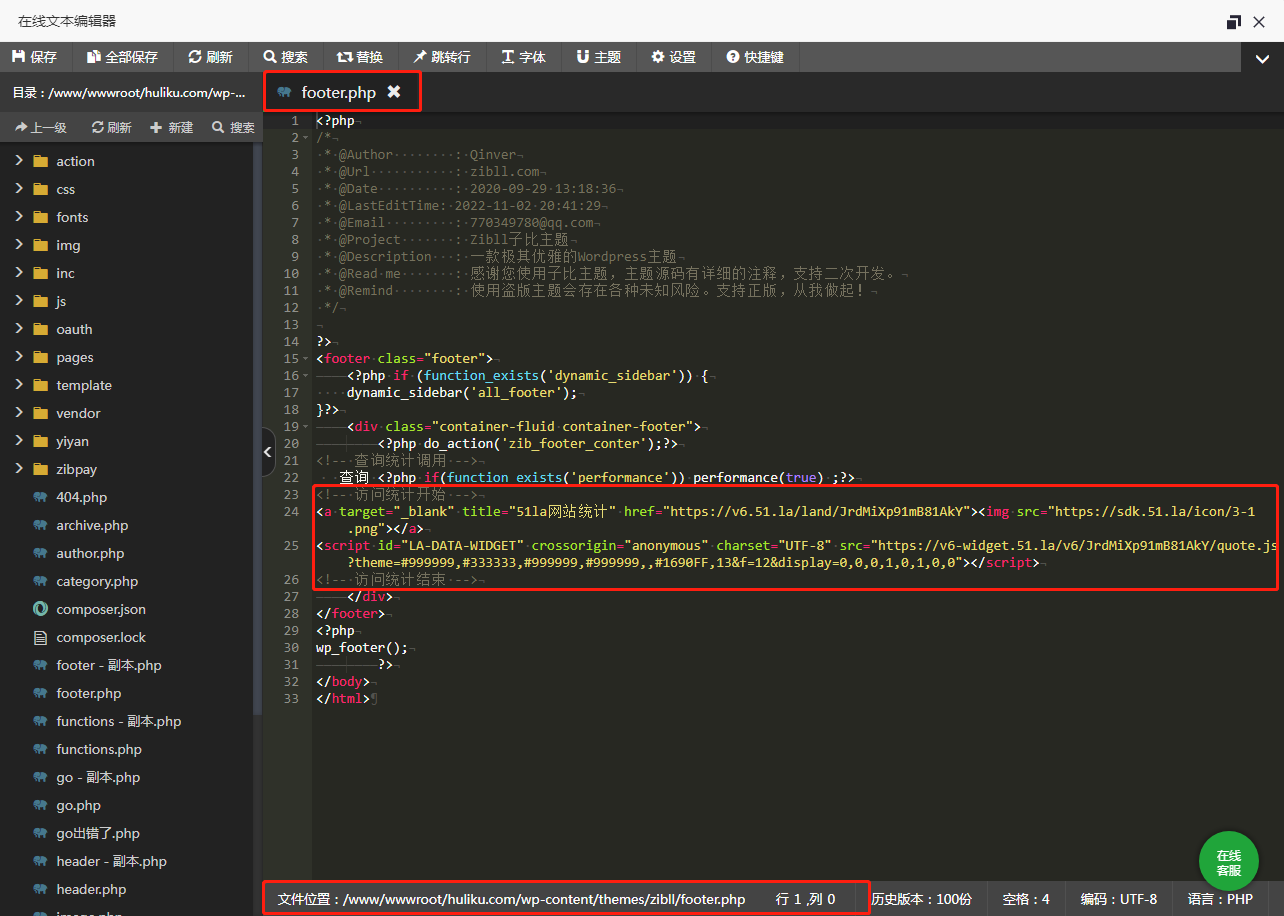Change the language via 语言：PHP in the status bar
1284x916 pixels.
[x=1219, y=899]
